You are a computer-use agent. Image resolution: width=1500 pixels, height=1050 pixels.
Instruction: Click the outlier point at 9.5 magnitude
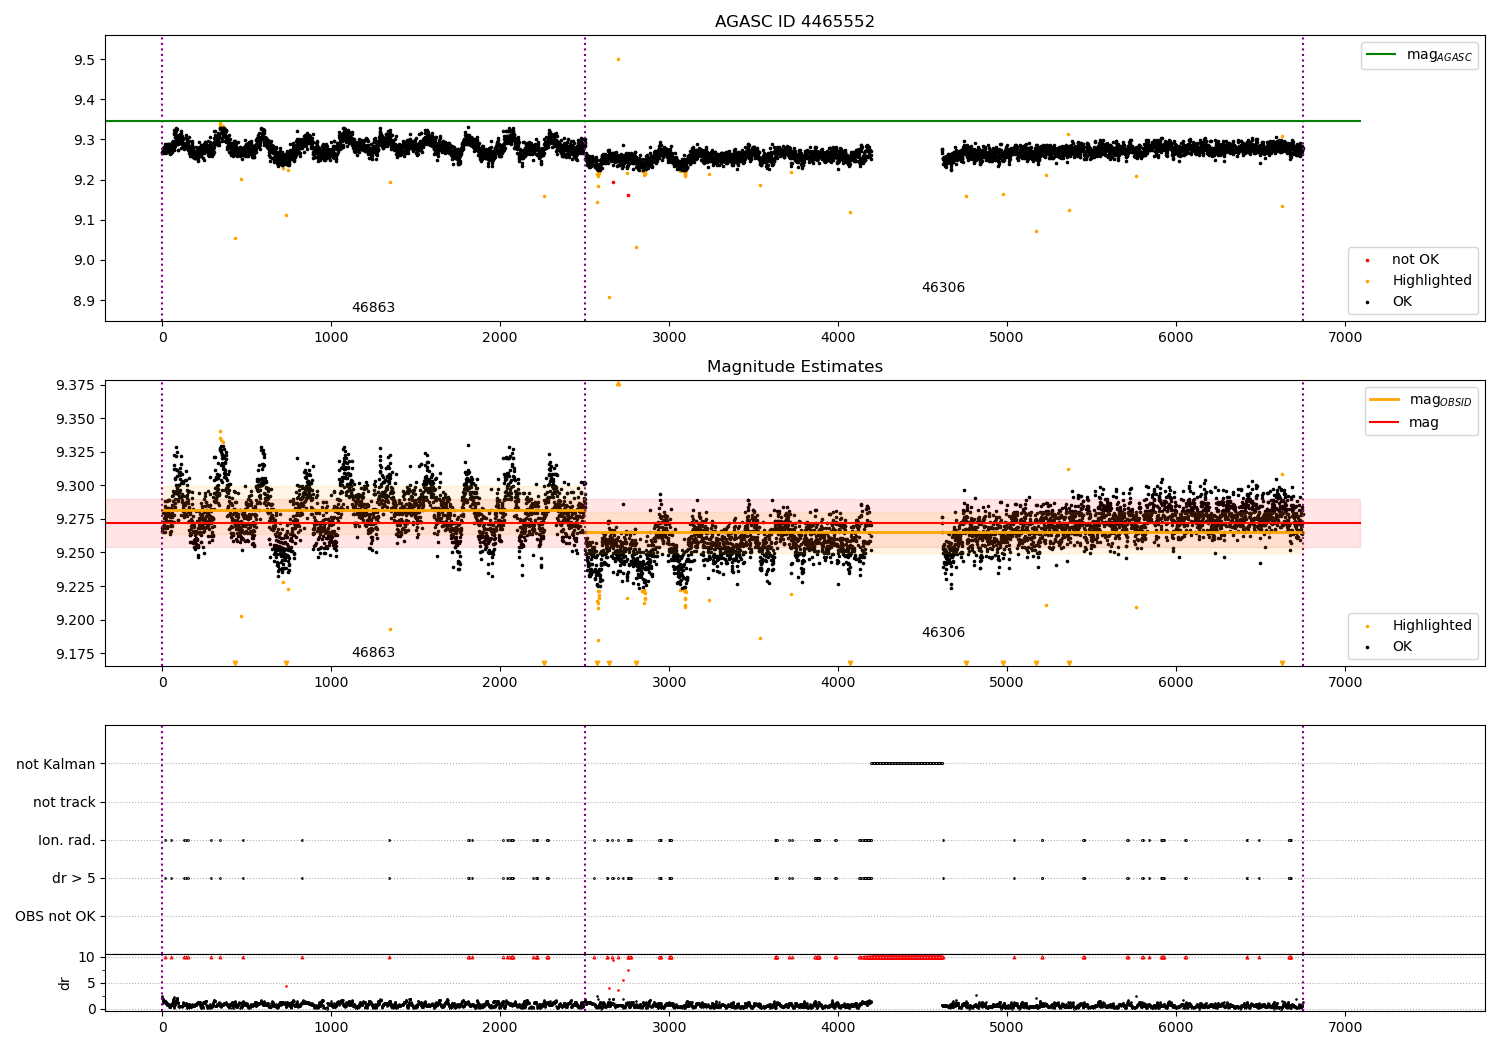(618, 59)
